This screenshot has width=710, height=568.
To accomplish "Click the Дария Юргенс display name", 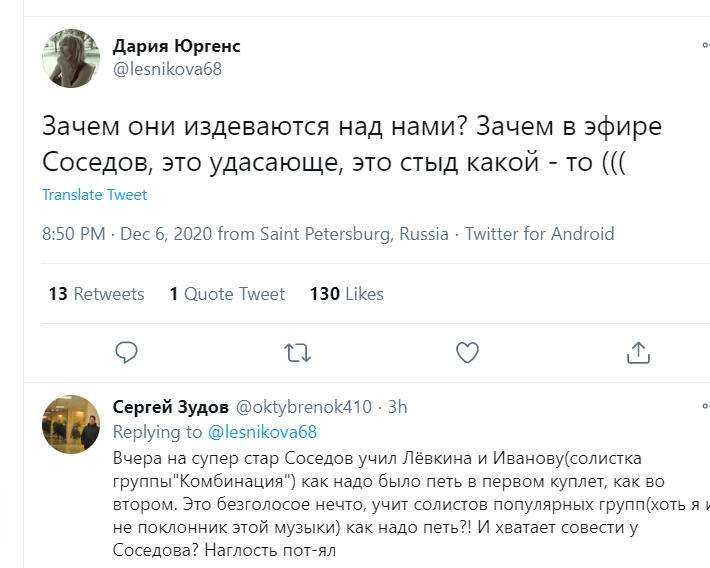I will (x=177, y=46).
